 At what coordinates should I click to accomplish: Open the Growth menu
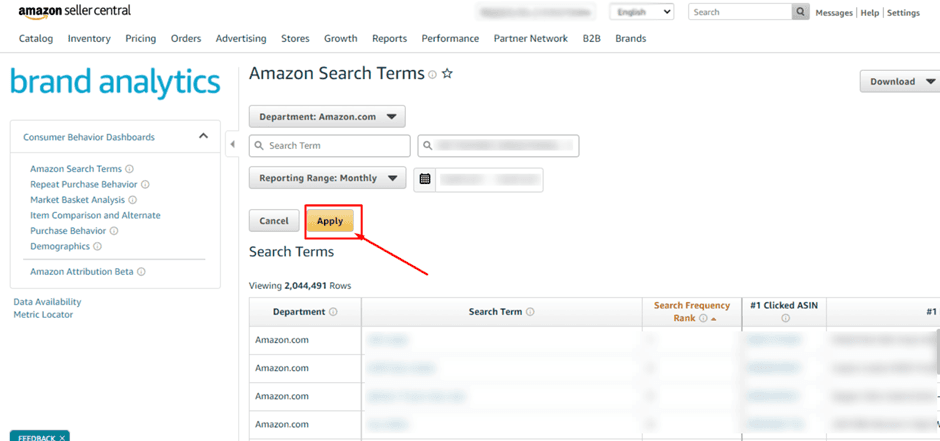pyautogui.click(x=341, y=38)
